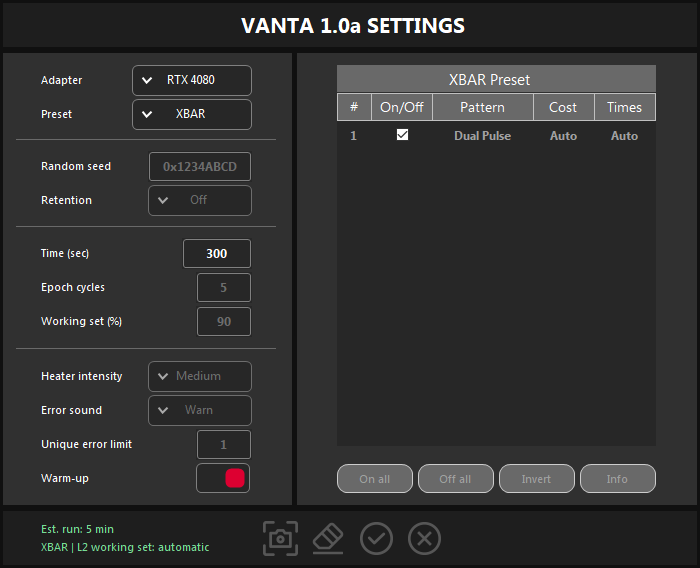
Task: Uncheck the Dual Pulse pattern checkbox
Action: click(x=402, y=134)
